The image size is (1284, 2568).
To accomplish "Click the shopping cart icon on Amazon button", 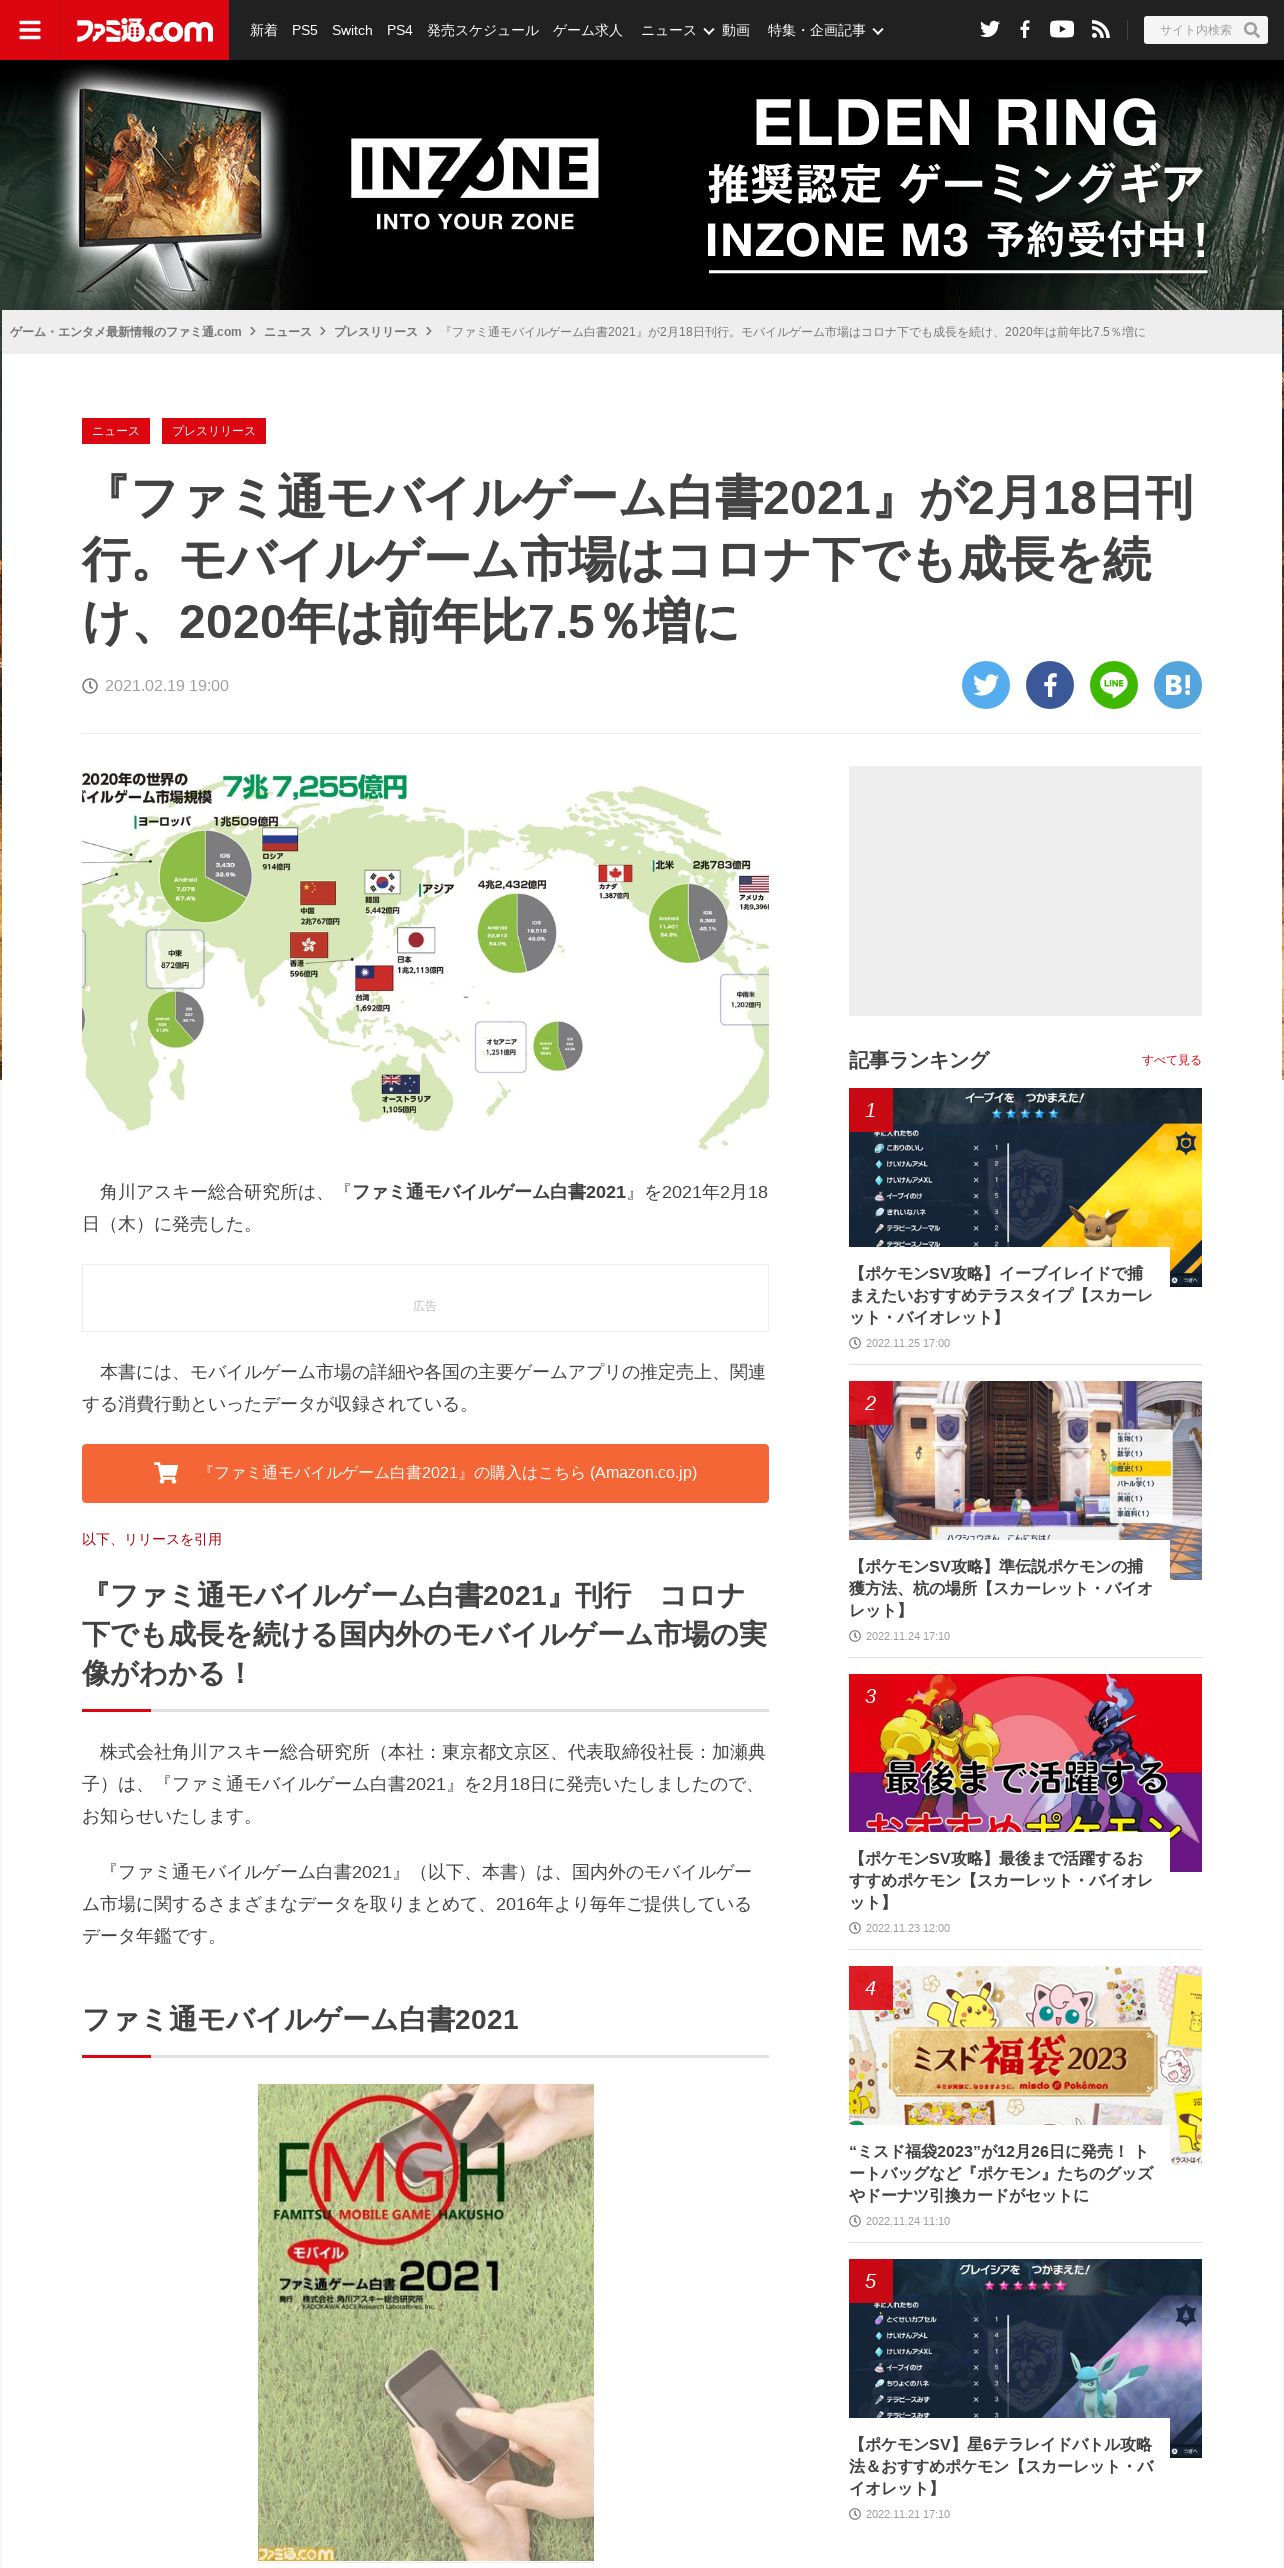I will [x=166, y=1472].
